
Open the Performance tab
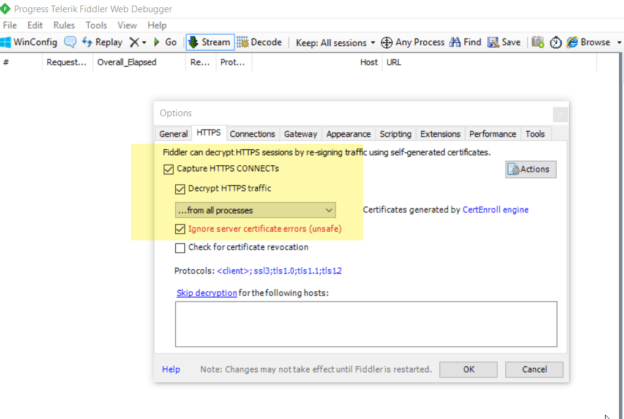click(x=493, y=134)
